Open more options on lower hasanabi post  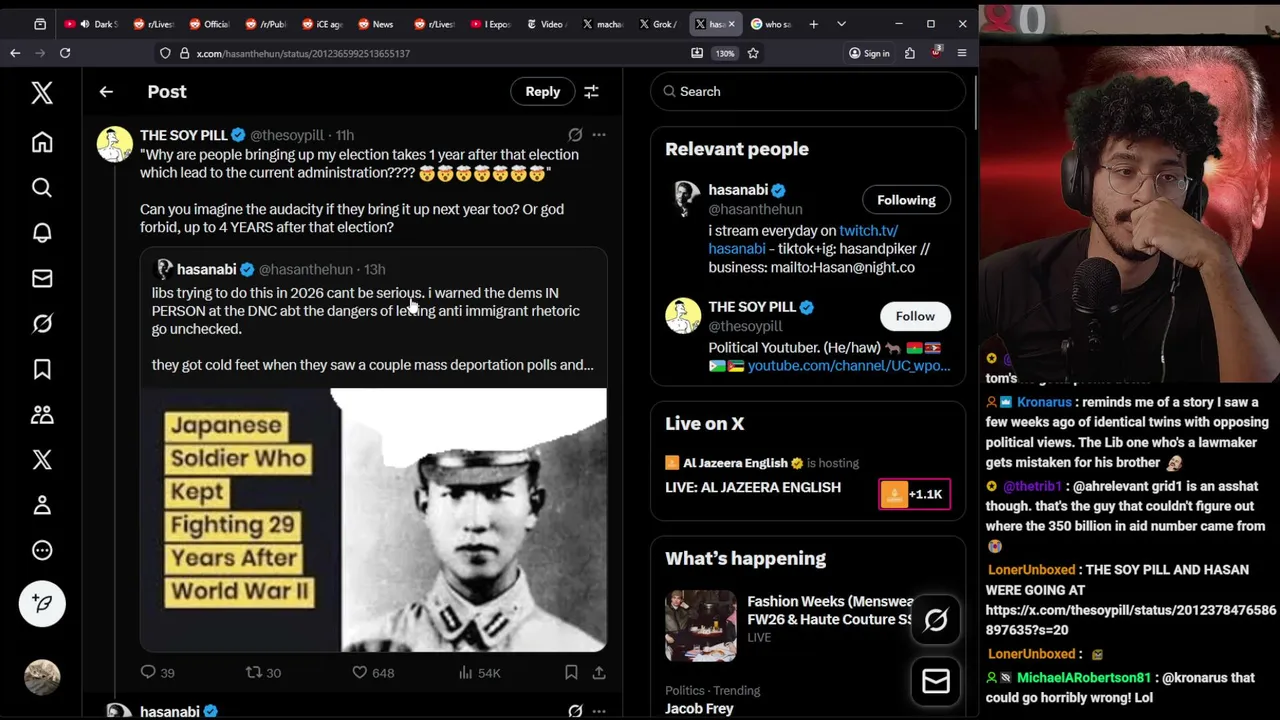click(598, 711)
